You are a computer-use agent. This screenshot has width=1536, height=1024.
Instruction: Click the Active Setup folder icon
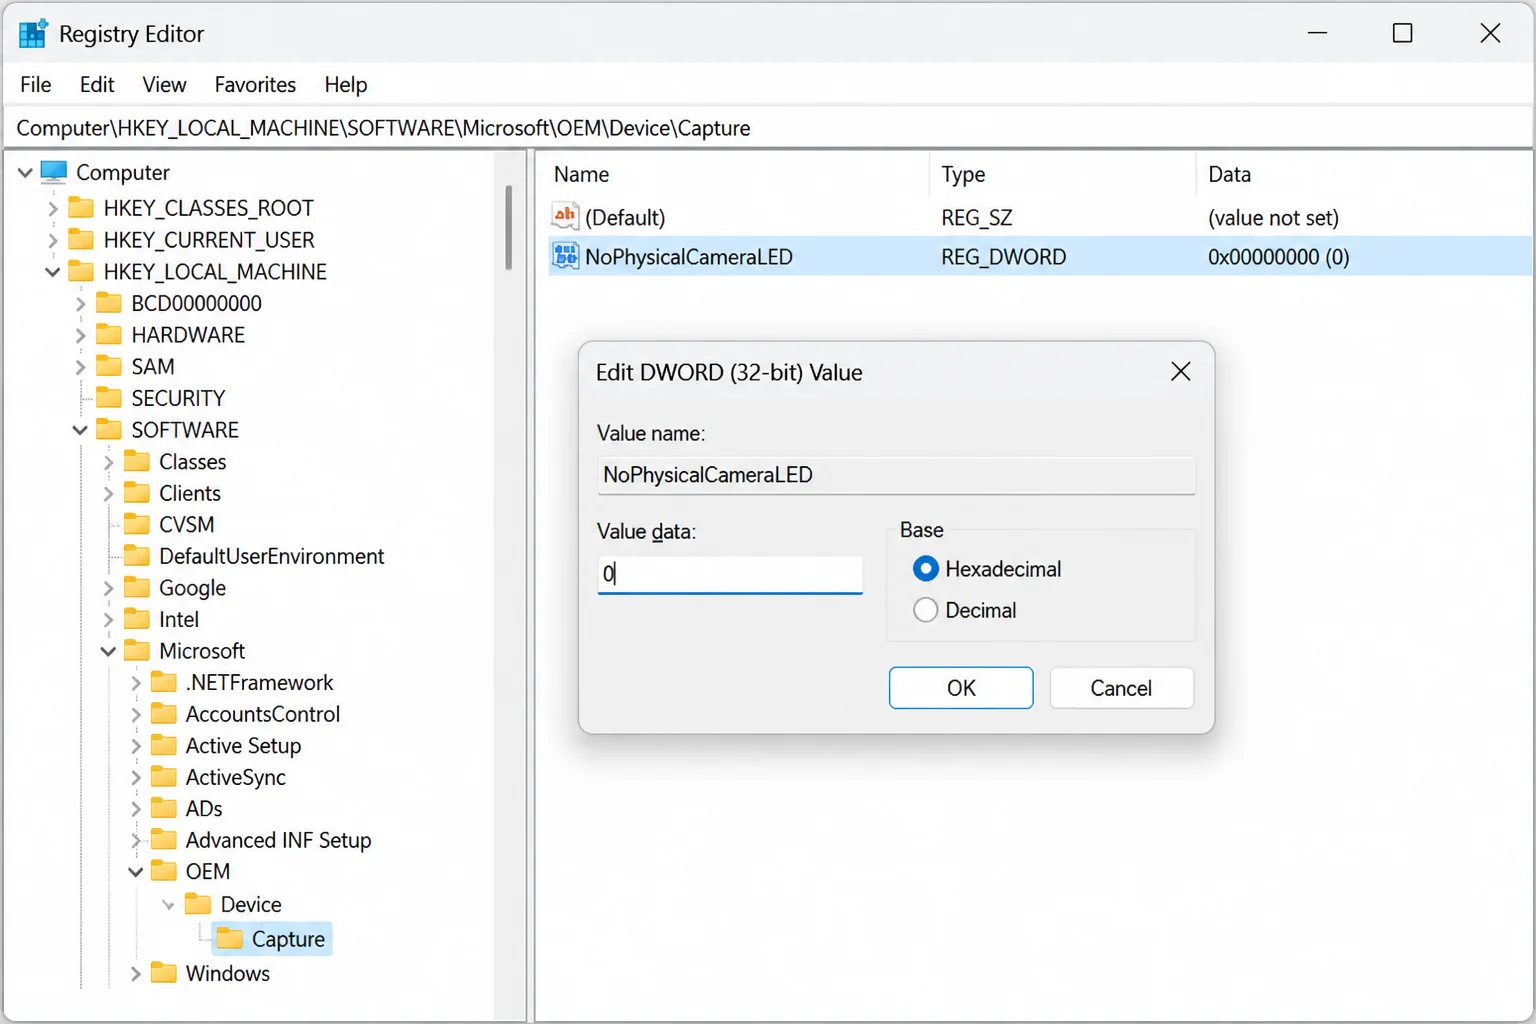tap(164, 746)
